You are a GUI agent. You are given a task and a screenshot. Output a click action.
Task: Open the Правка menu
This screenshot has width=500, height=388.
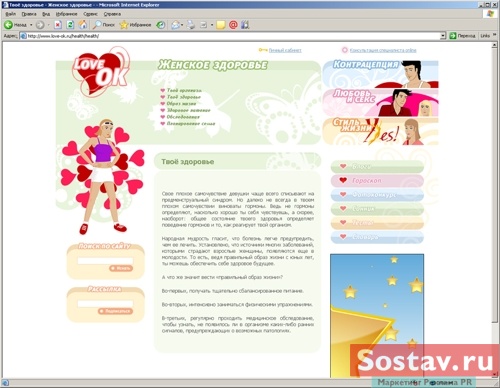click(29, 14)
